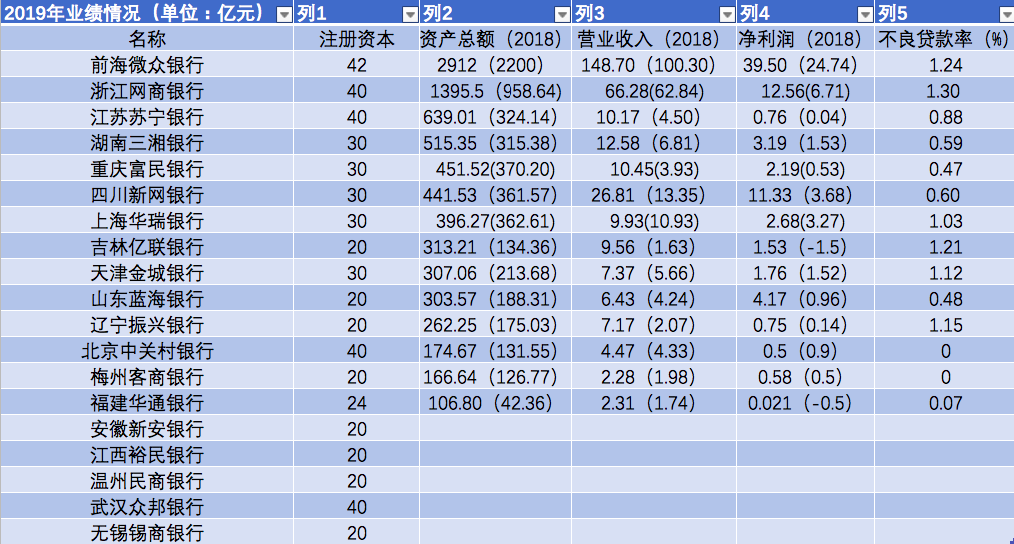
Task: Select net profit cell 4.17（0.96）
Action: pyautogui.click(x=805, y=299)
